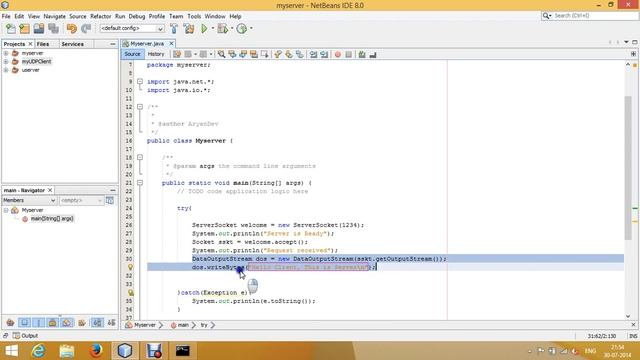
Task: Open the Members dropdown in Navigator
Action: (29, 200)
